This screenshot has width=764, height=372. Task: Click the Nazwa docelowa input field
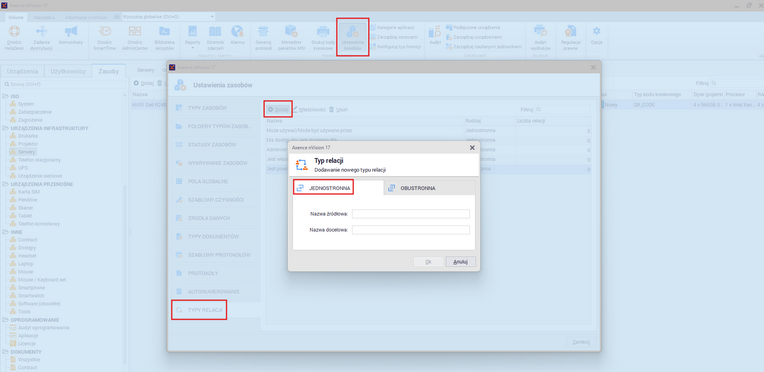click(x=411, y=230)
